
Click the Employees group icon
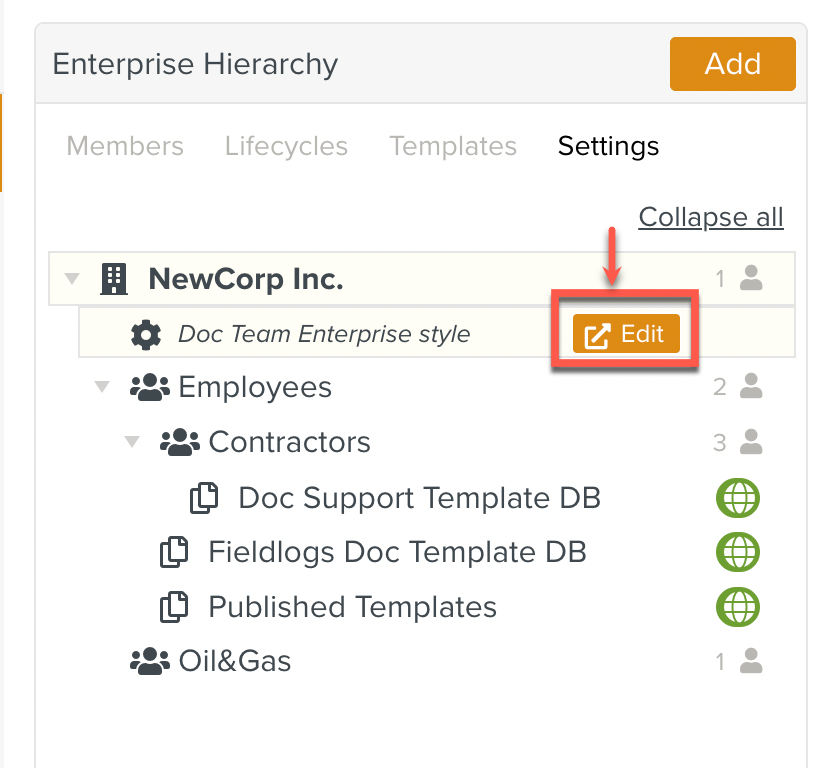(150, 388)
